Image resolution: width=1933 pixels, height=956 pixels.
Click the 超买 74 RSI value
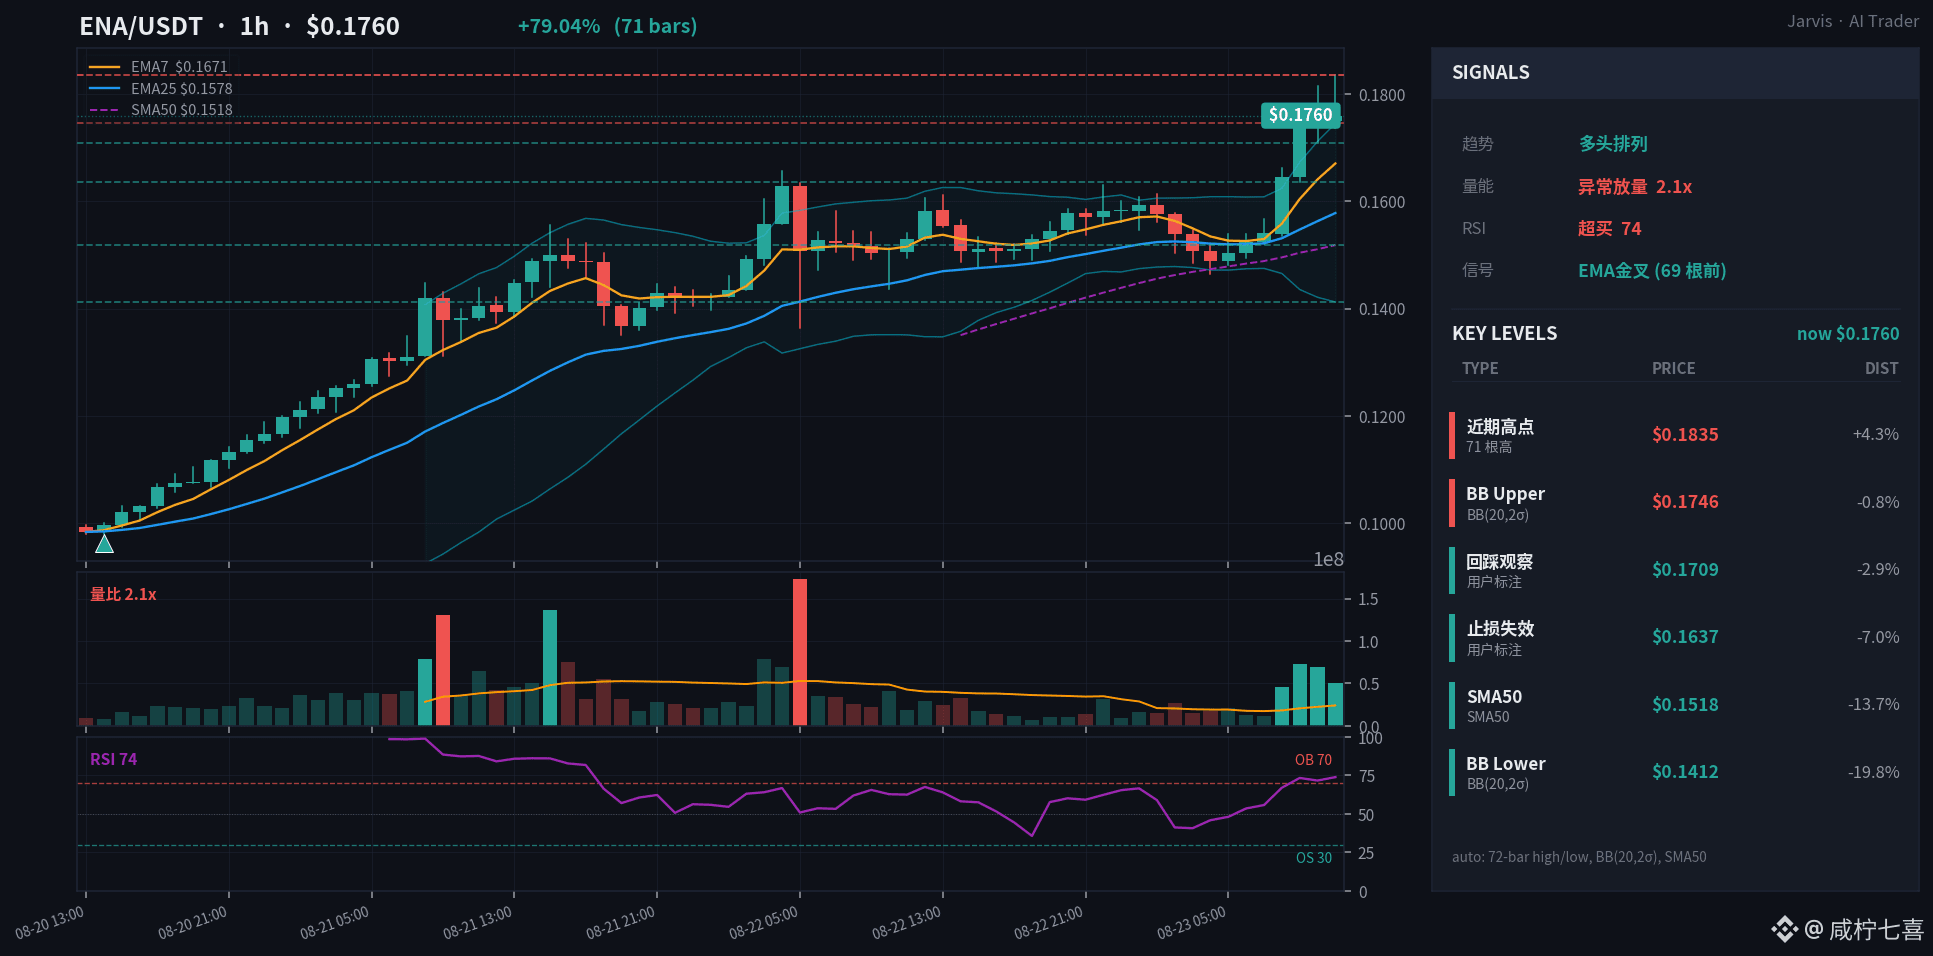click(1610, 229)
